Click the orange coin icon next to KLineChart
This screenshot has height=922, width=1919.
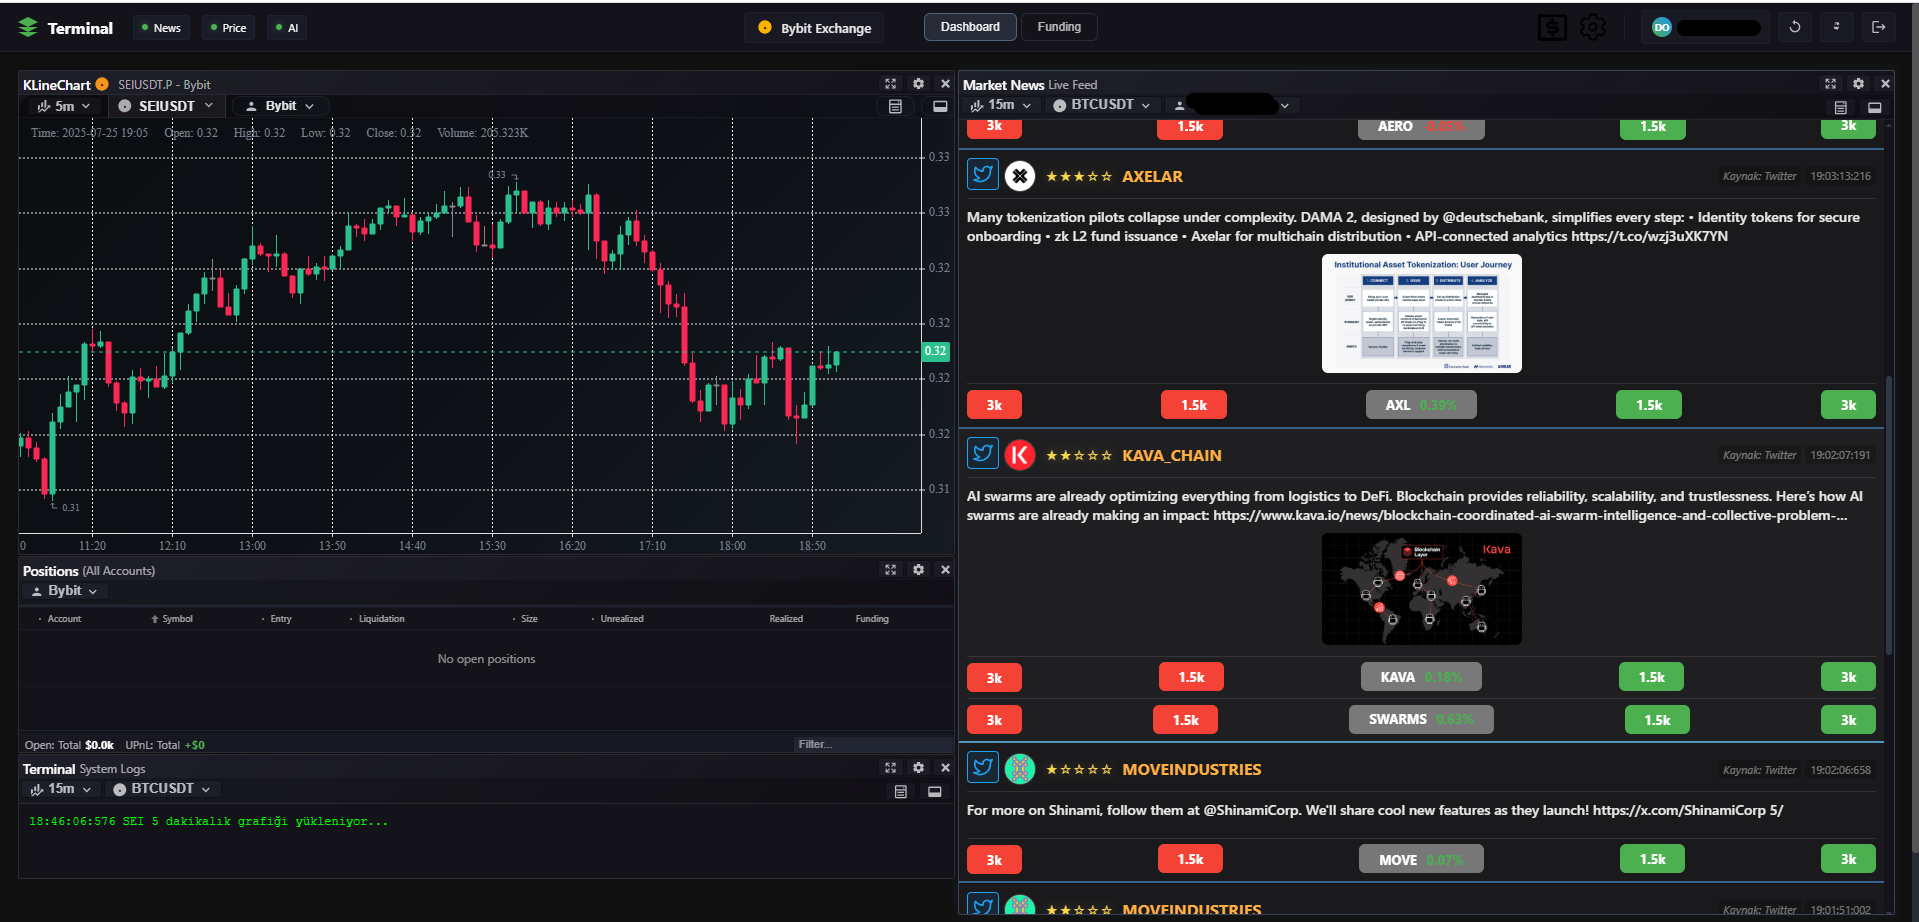102,84
